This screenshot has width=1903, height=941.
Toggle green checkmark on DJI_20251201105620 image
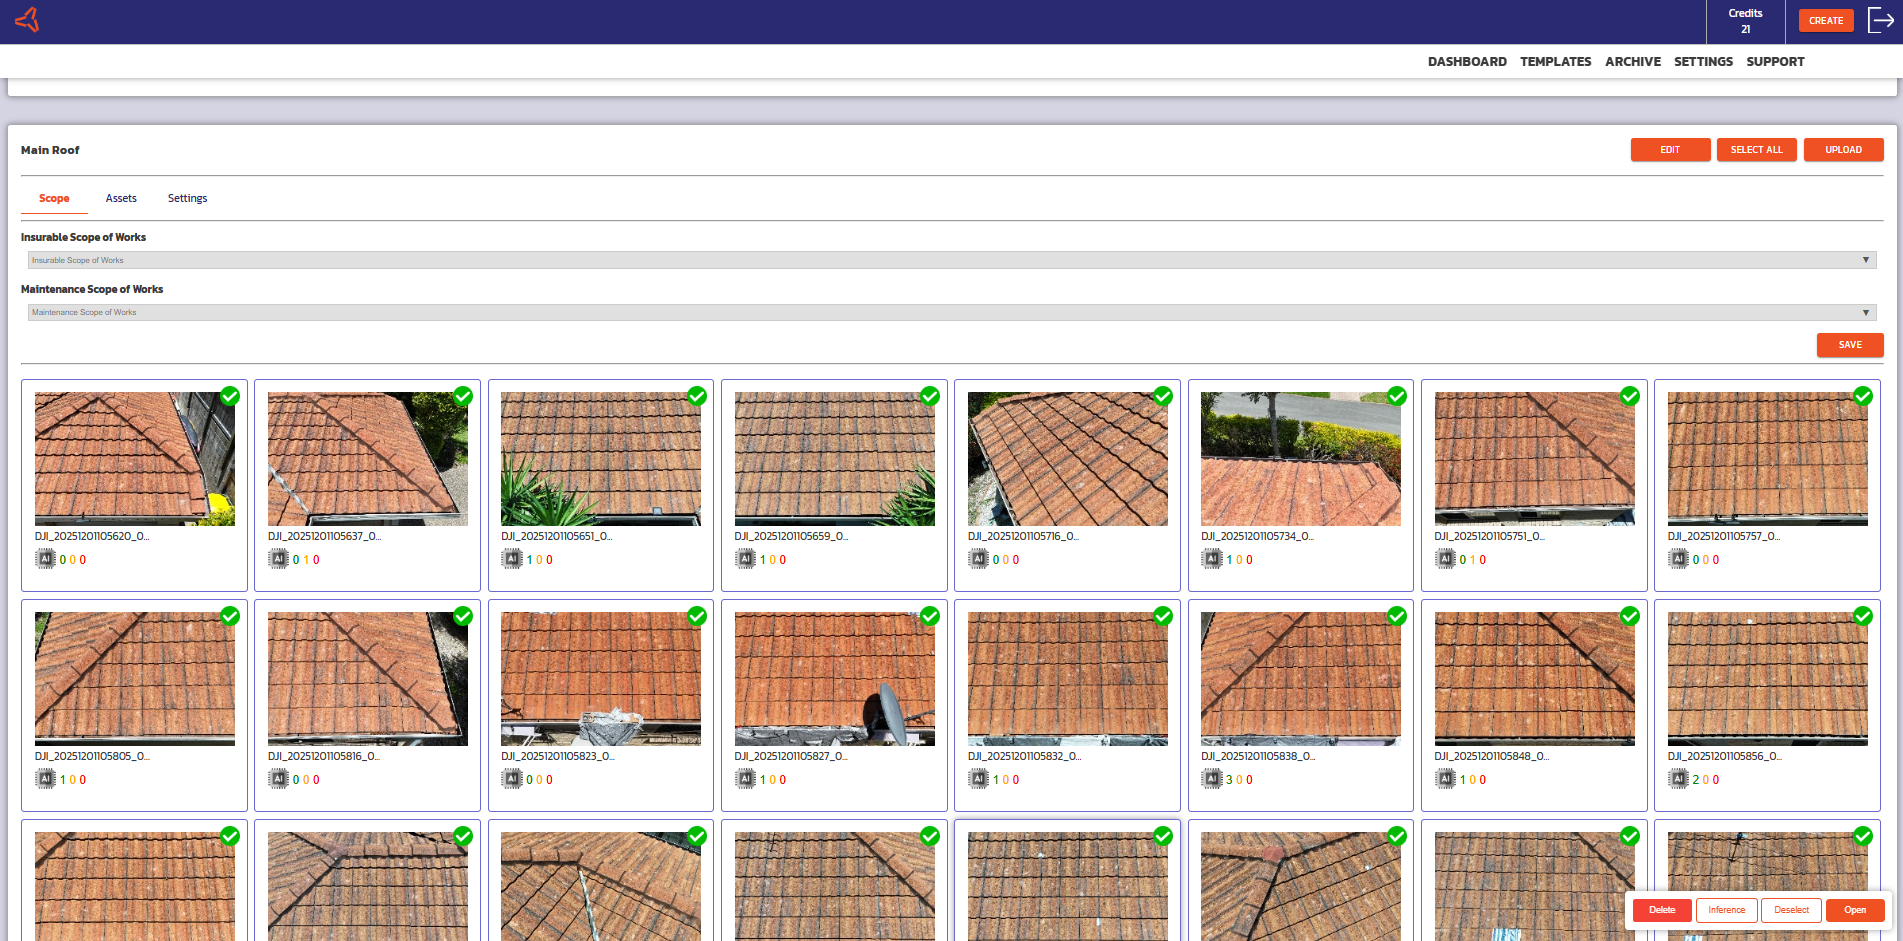pos(230,396)
